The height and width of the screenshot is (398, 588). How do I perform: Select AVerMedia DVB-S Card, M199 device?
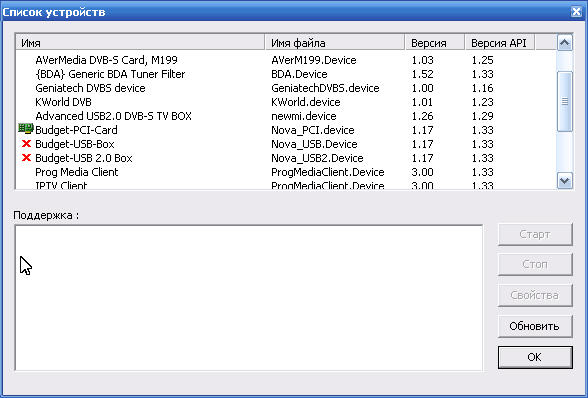pos(106,60)
